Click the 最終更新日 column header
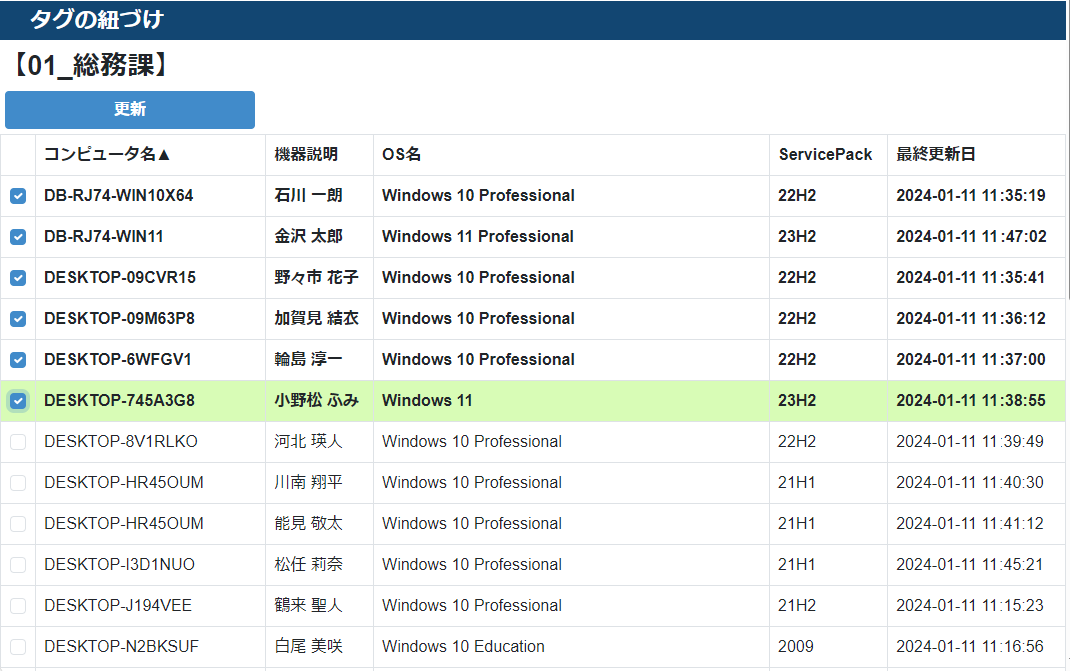 coord(936,154)
